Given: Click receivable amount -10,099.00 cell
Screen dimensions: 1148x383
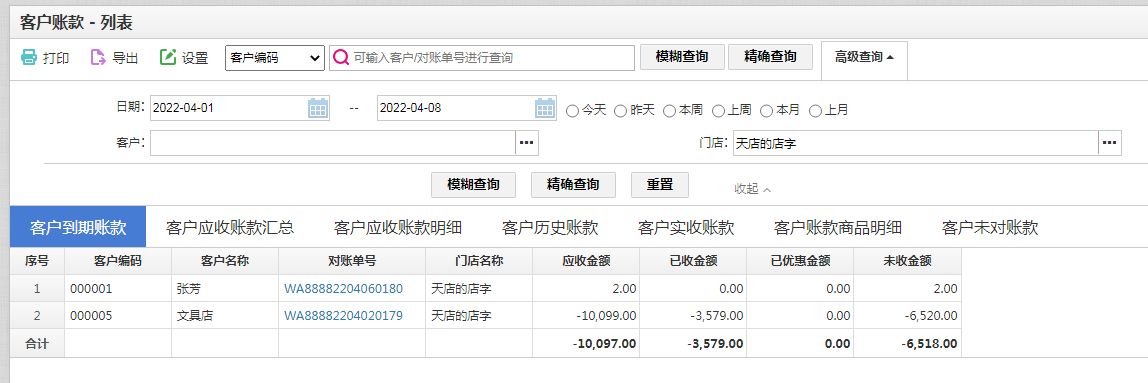Looking at the screenshot, I should (586, 316).
